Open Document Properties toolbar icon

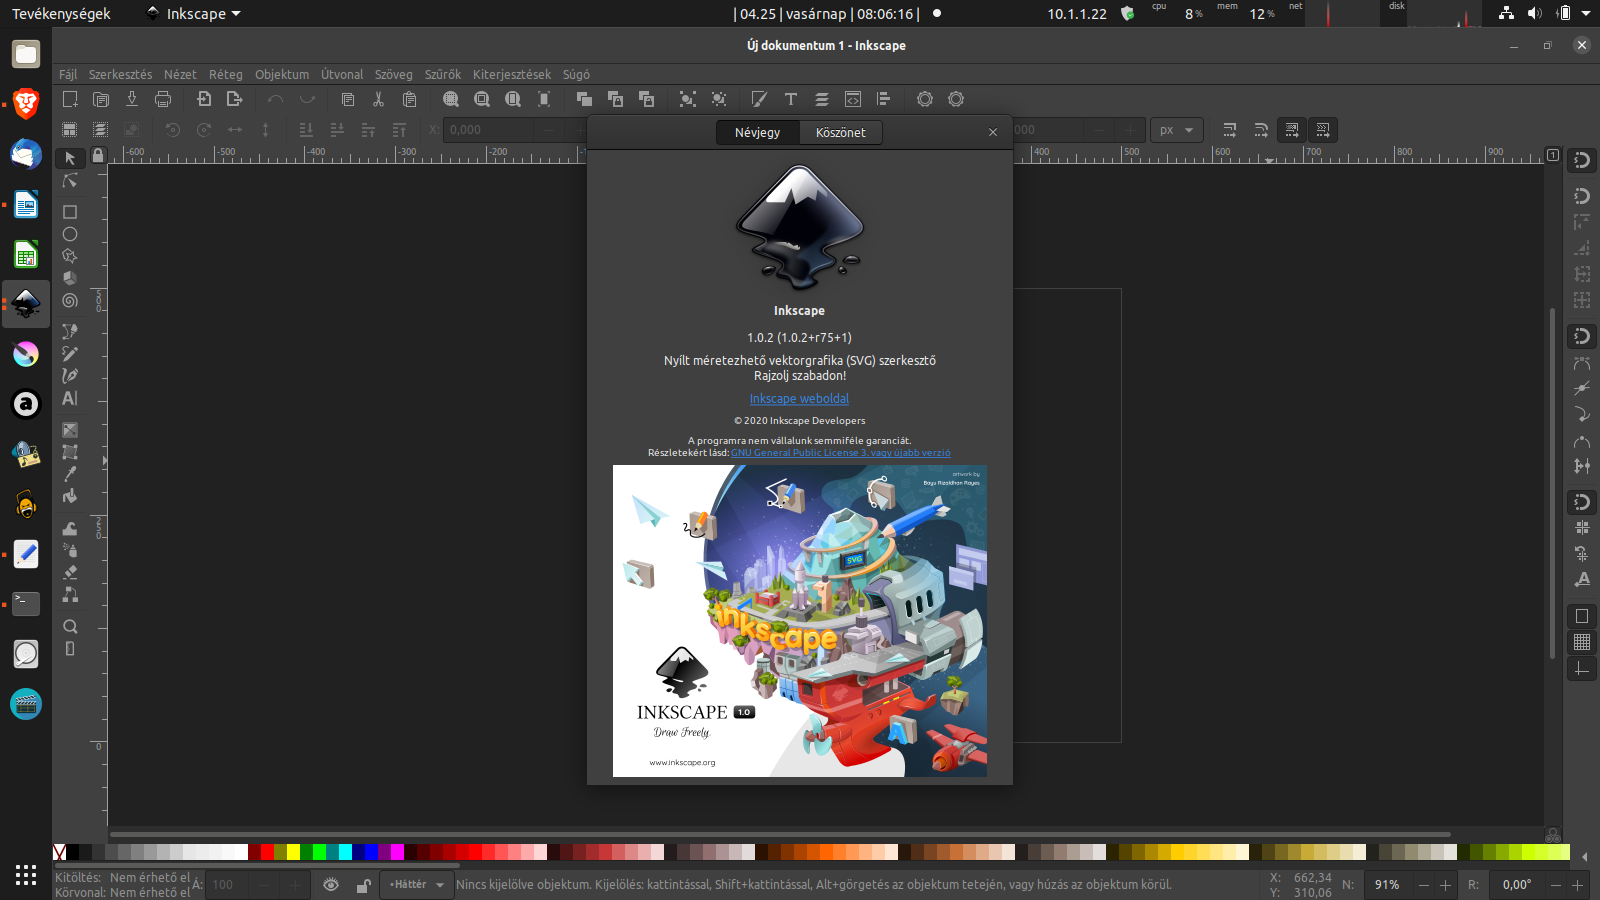point(956,99)
